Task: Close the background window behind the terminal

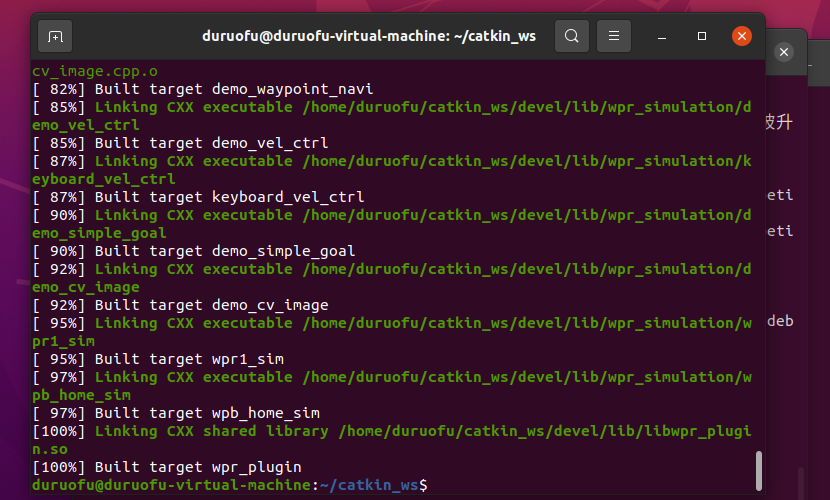Action: (x=784, y=52)
